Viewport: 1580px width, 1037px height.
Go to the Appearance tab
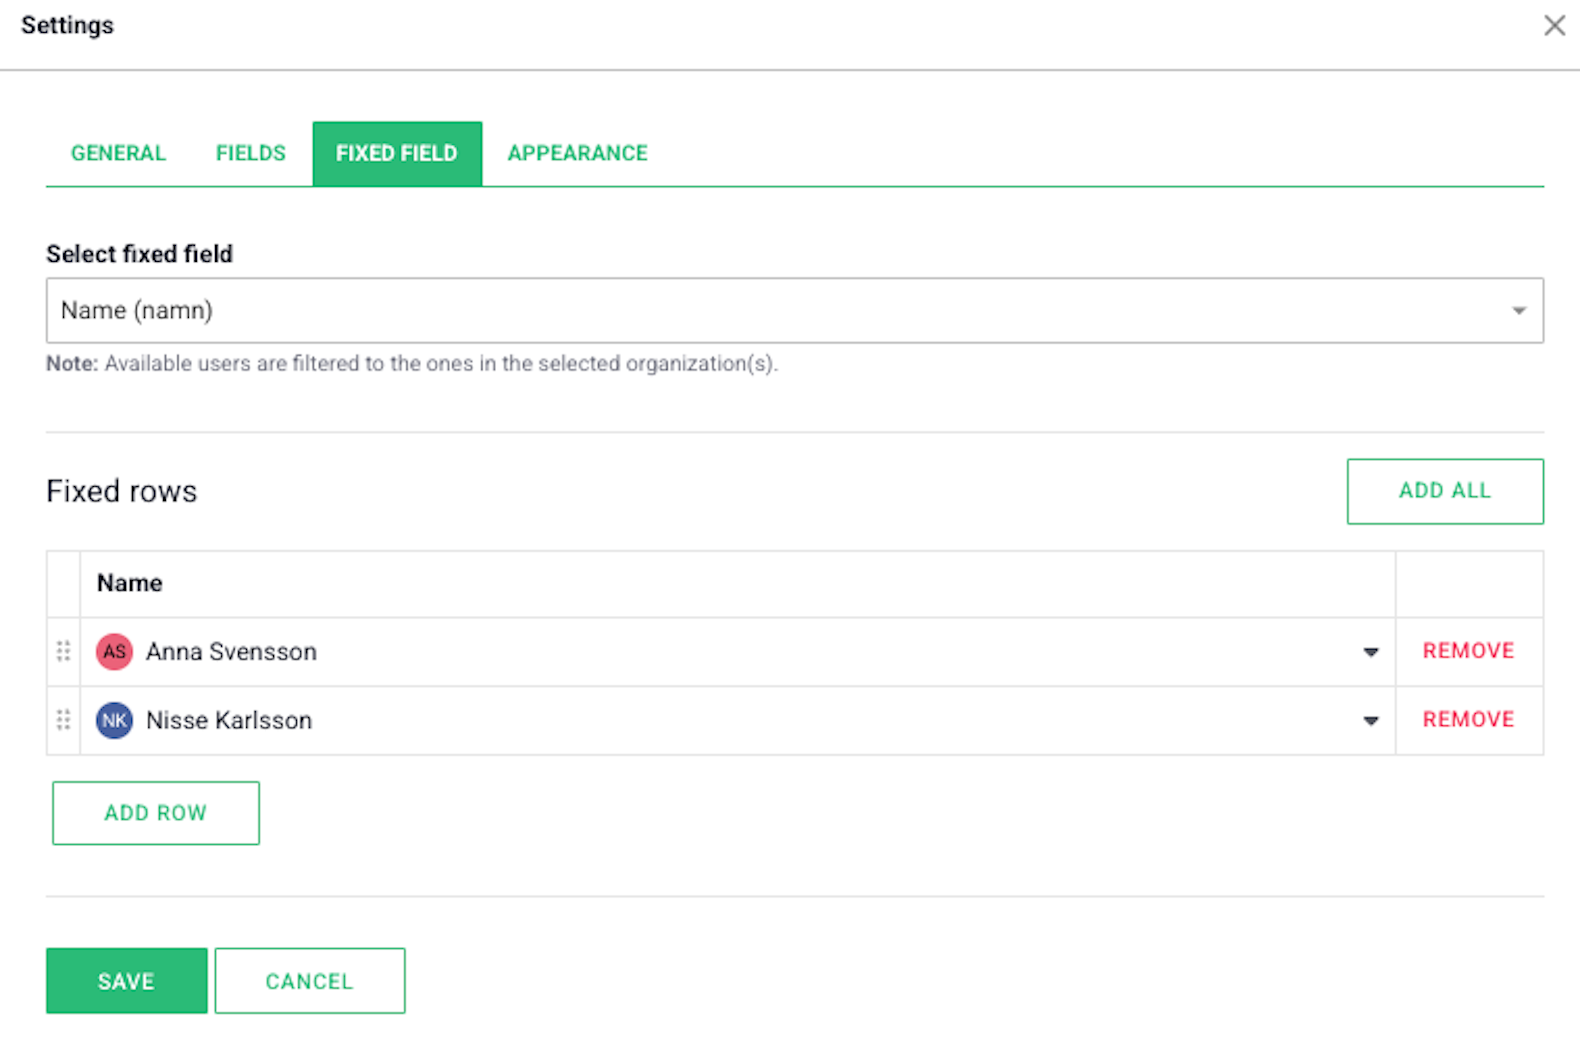[577, 153]
